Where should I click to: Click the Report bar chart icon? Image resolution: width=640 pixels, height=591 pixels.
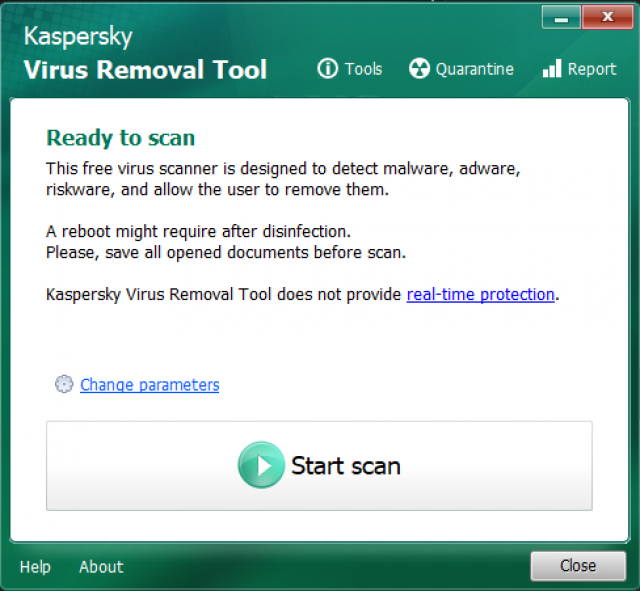click(x=551, y=69)
